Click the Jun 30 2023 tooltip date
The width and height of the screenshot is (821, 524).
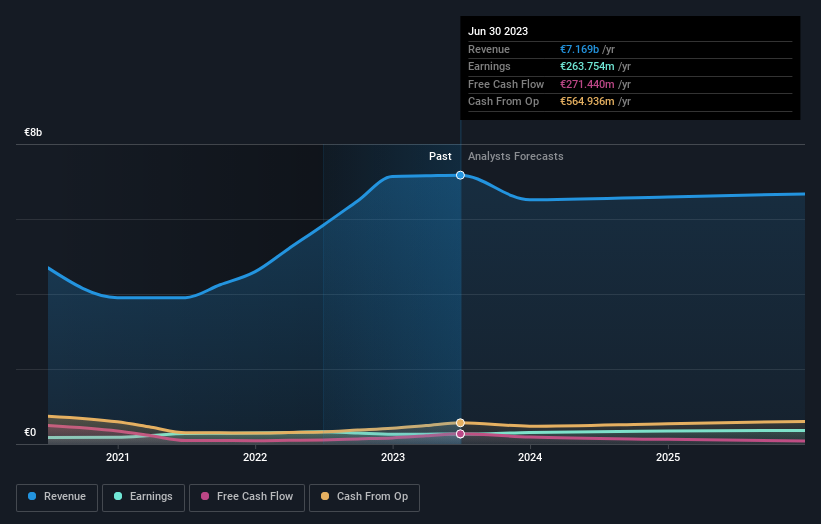coord(498,31)
